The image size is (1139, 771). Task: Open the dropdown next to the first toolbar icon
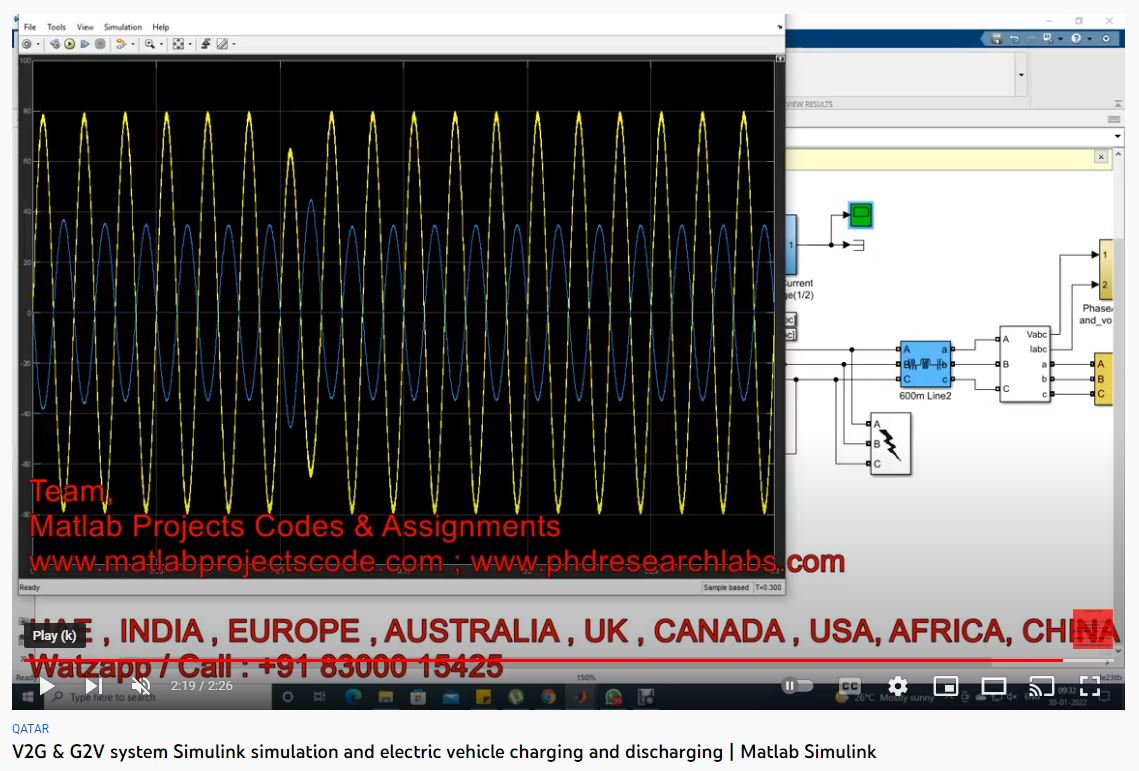(37, 43)
